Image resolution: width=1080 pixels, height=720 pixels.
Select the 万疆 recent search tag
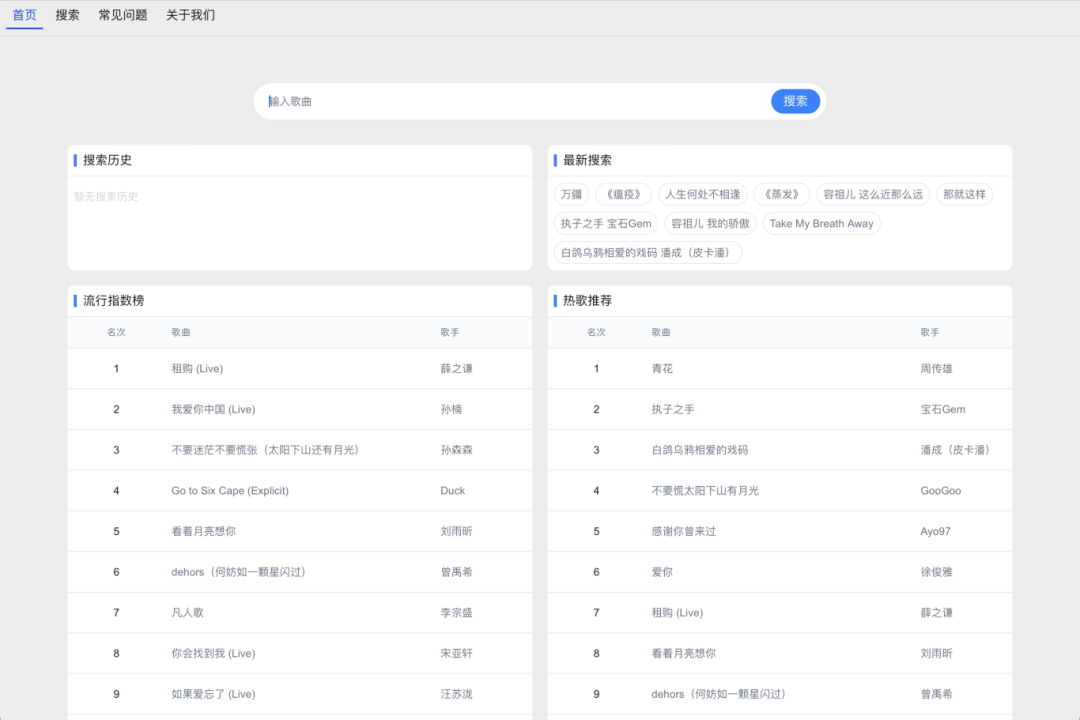[571, 194]
